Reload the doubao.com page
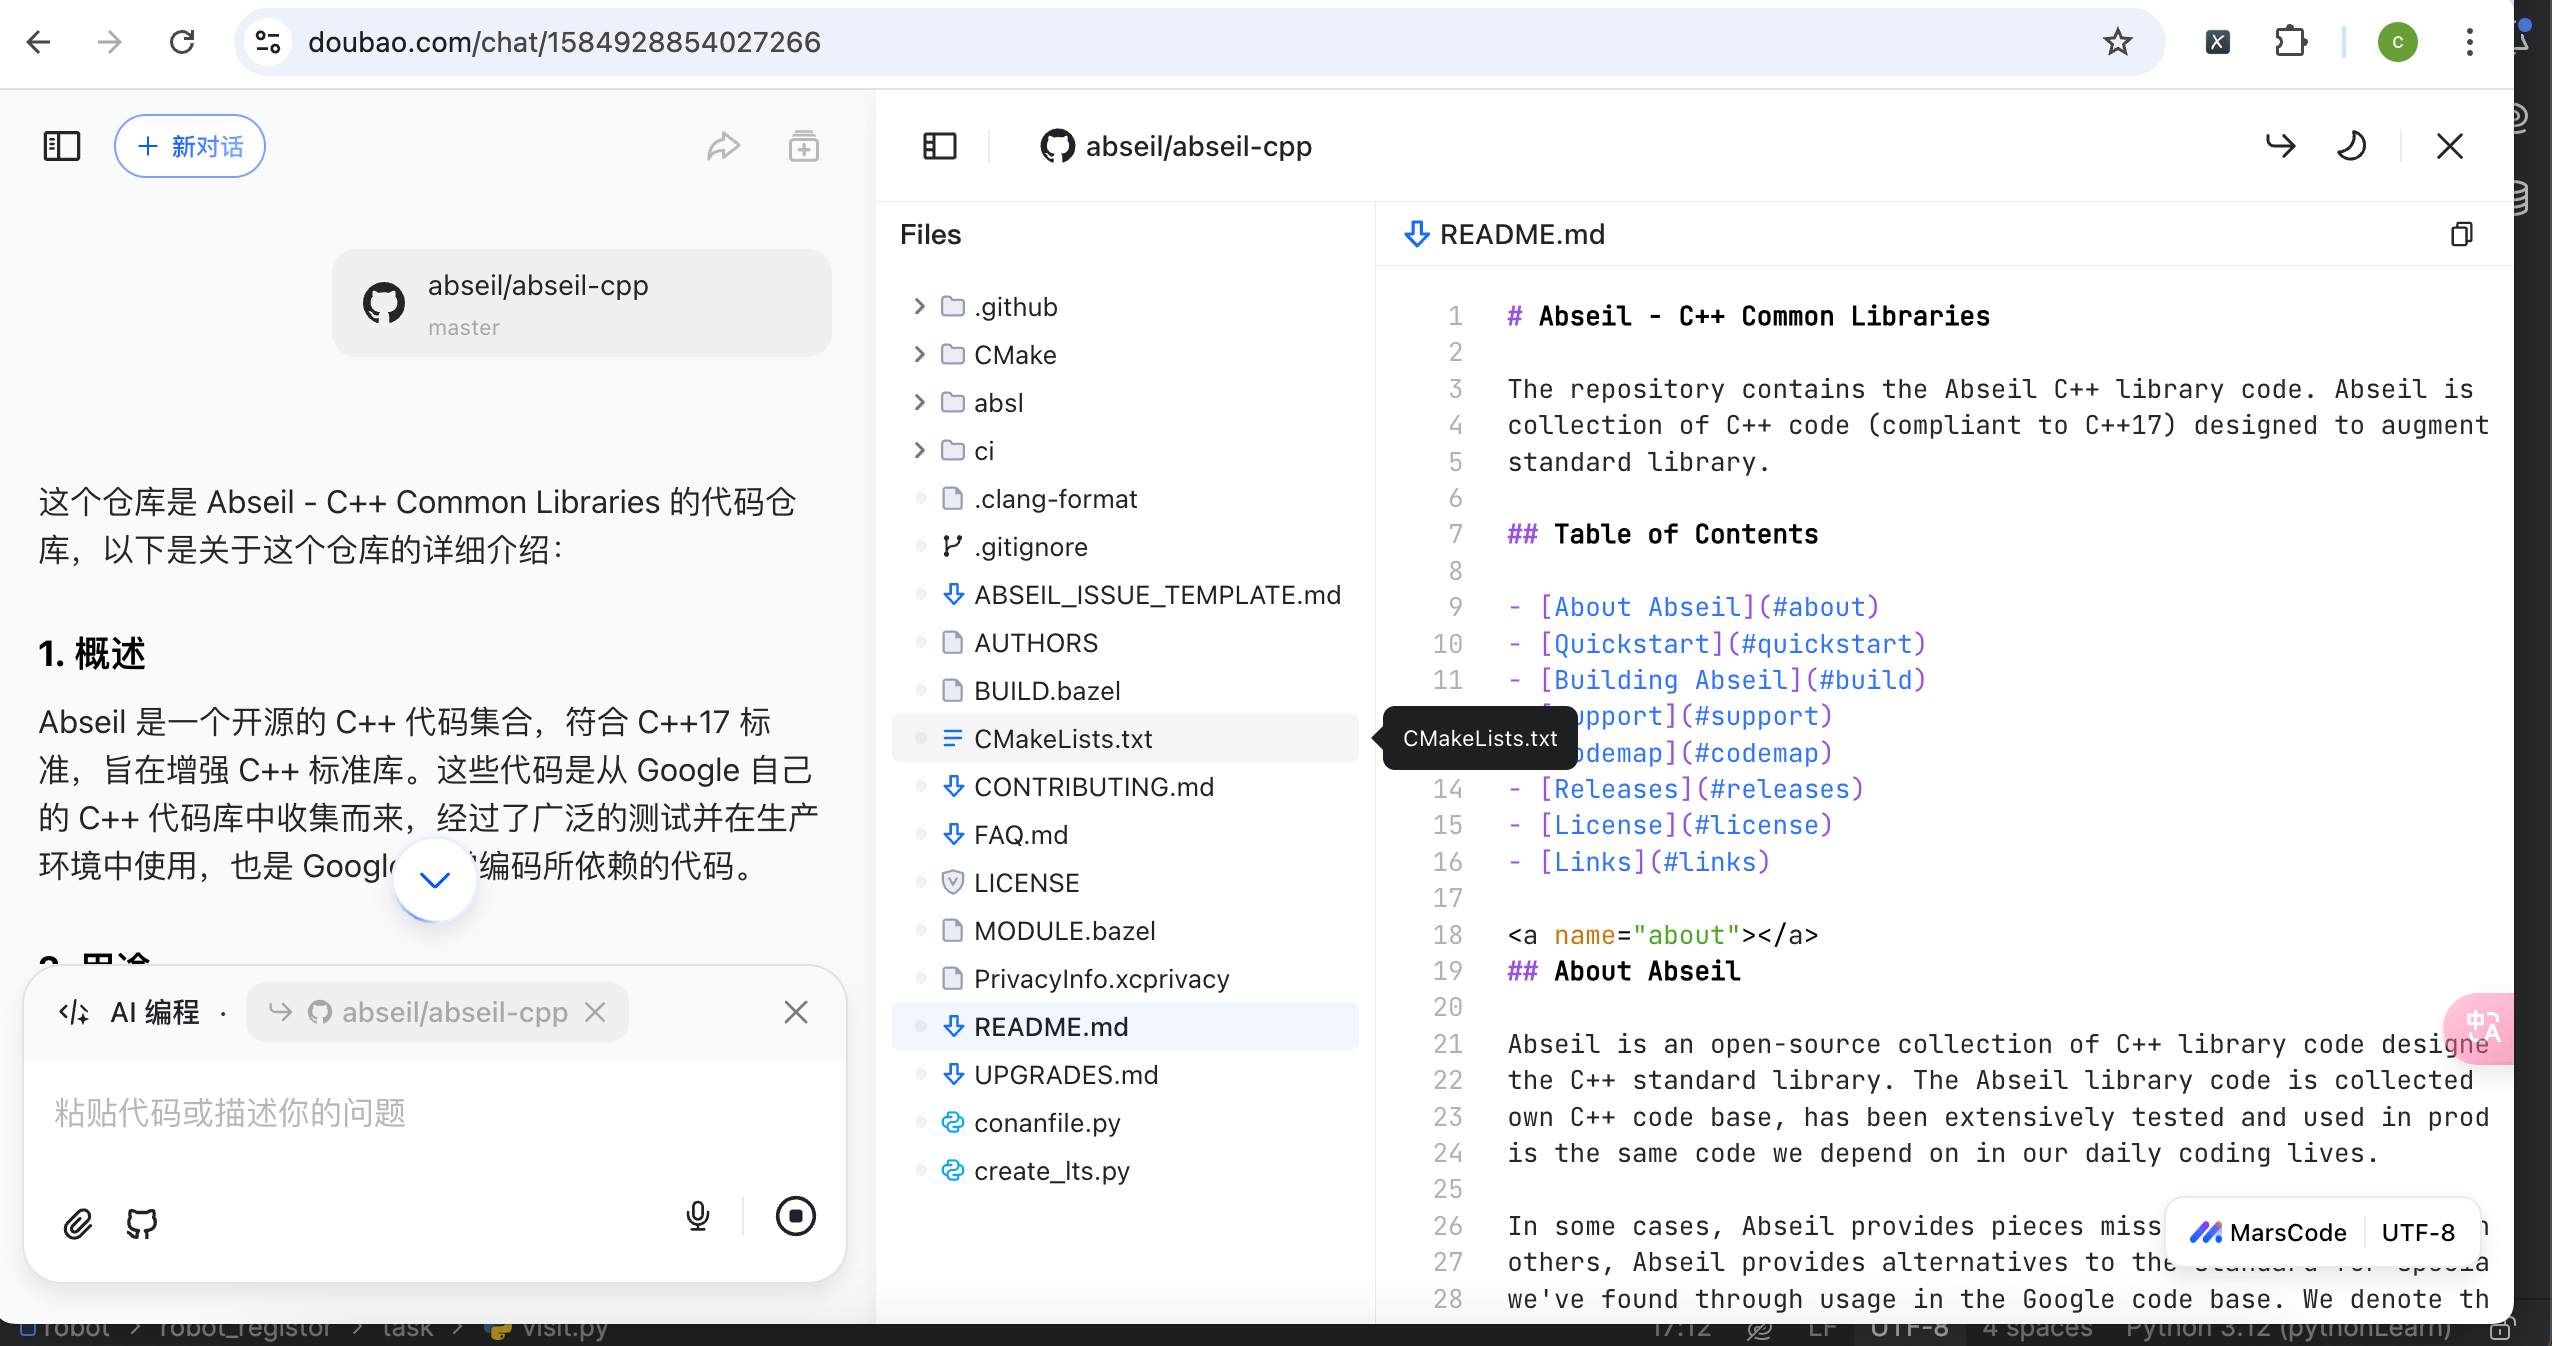2552x1346 pixels. coord(182,42)
